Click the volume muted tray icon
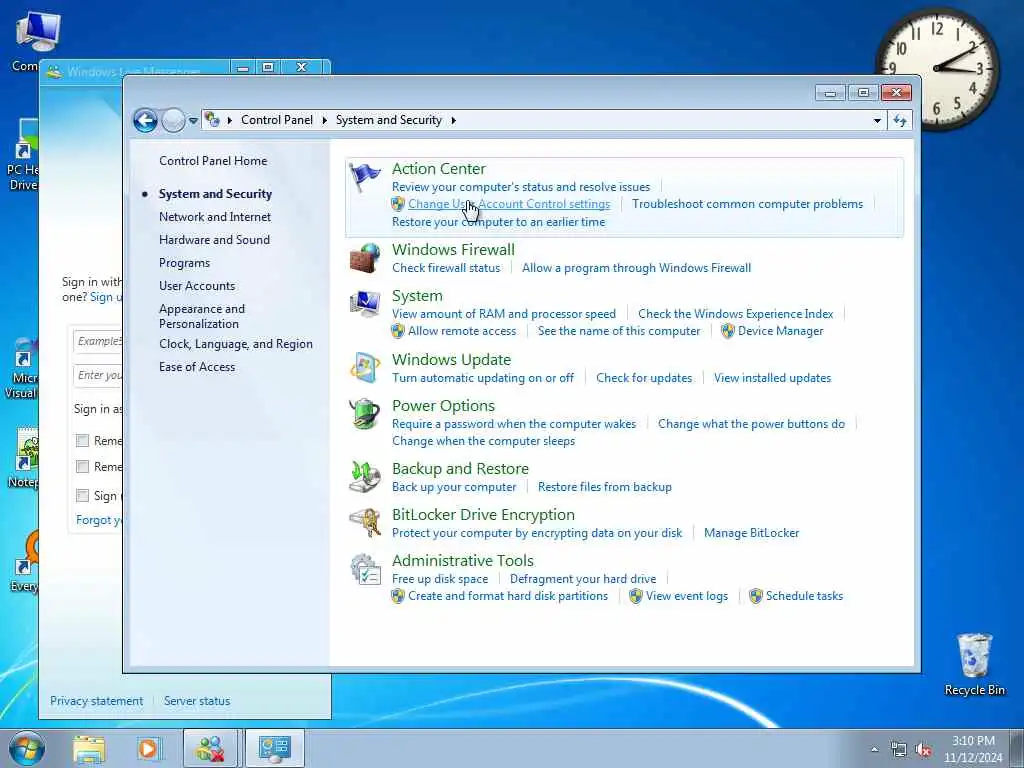The height and width of the screenshot is (768, 1024). tap(923, 750)
